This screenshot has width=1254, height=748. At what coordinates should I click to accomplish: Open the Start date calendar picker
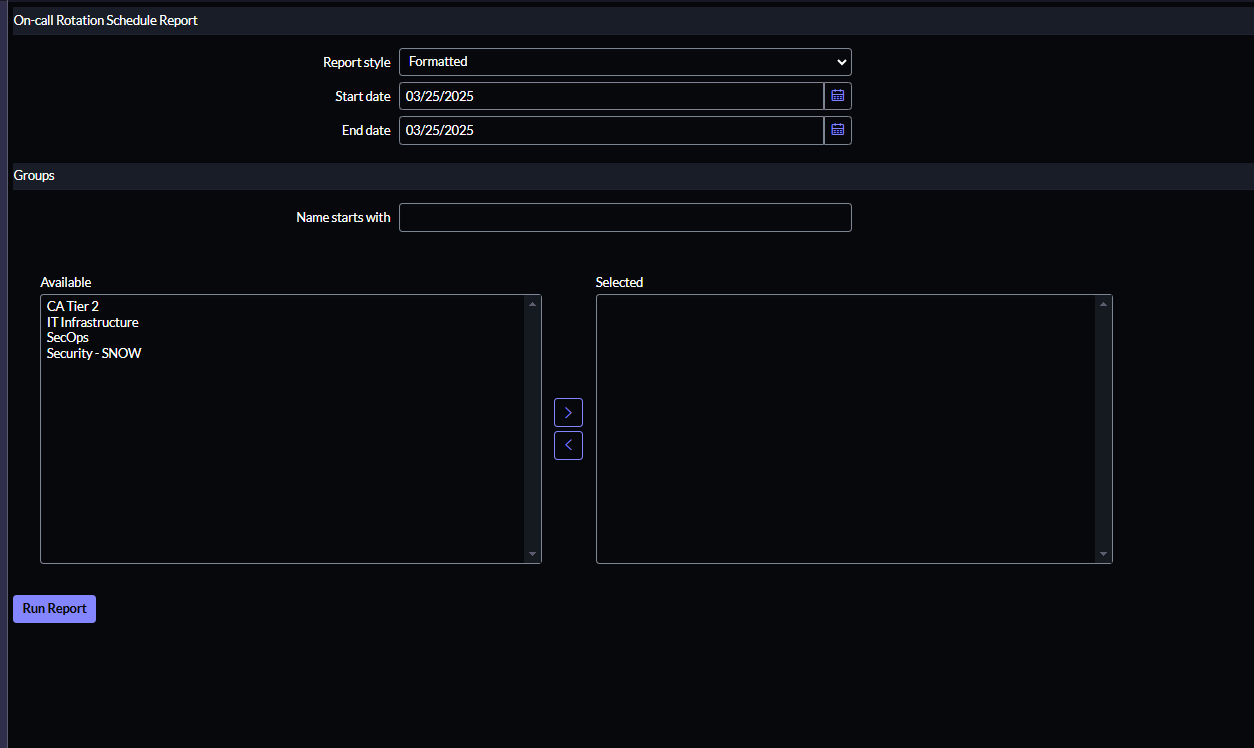(838, 96)
